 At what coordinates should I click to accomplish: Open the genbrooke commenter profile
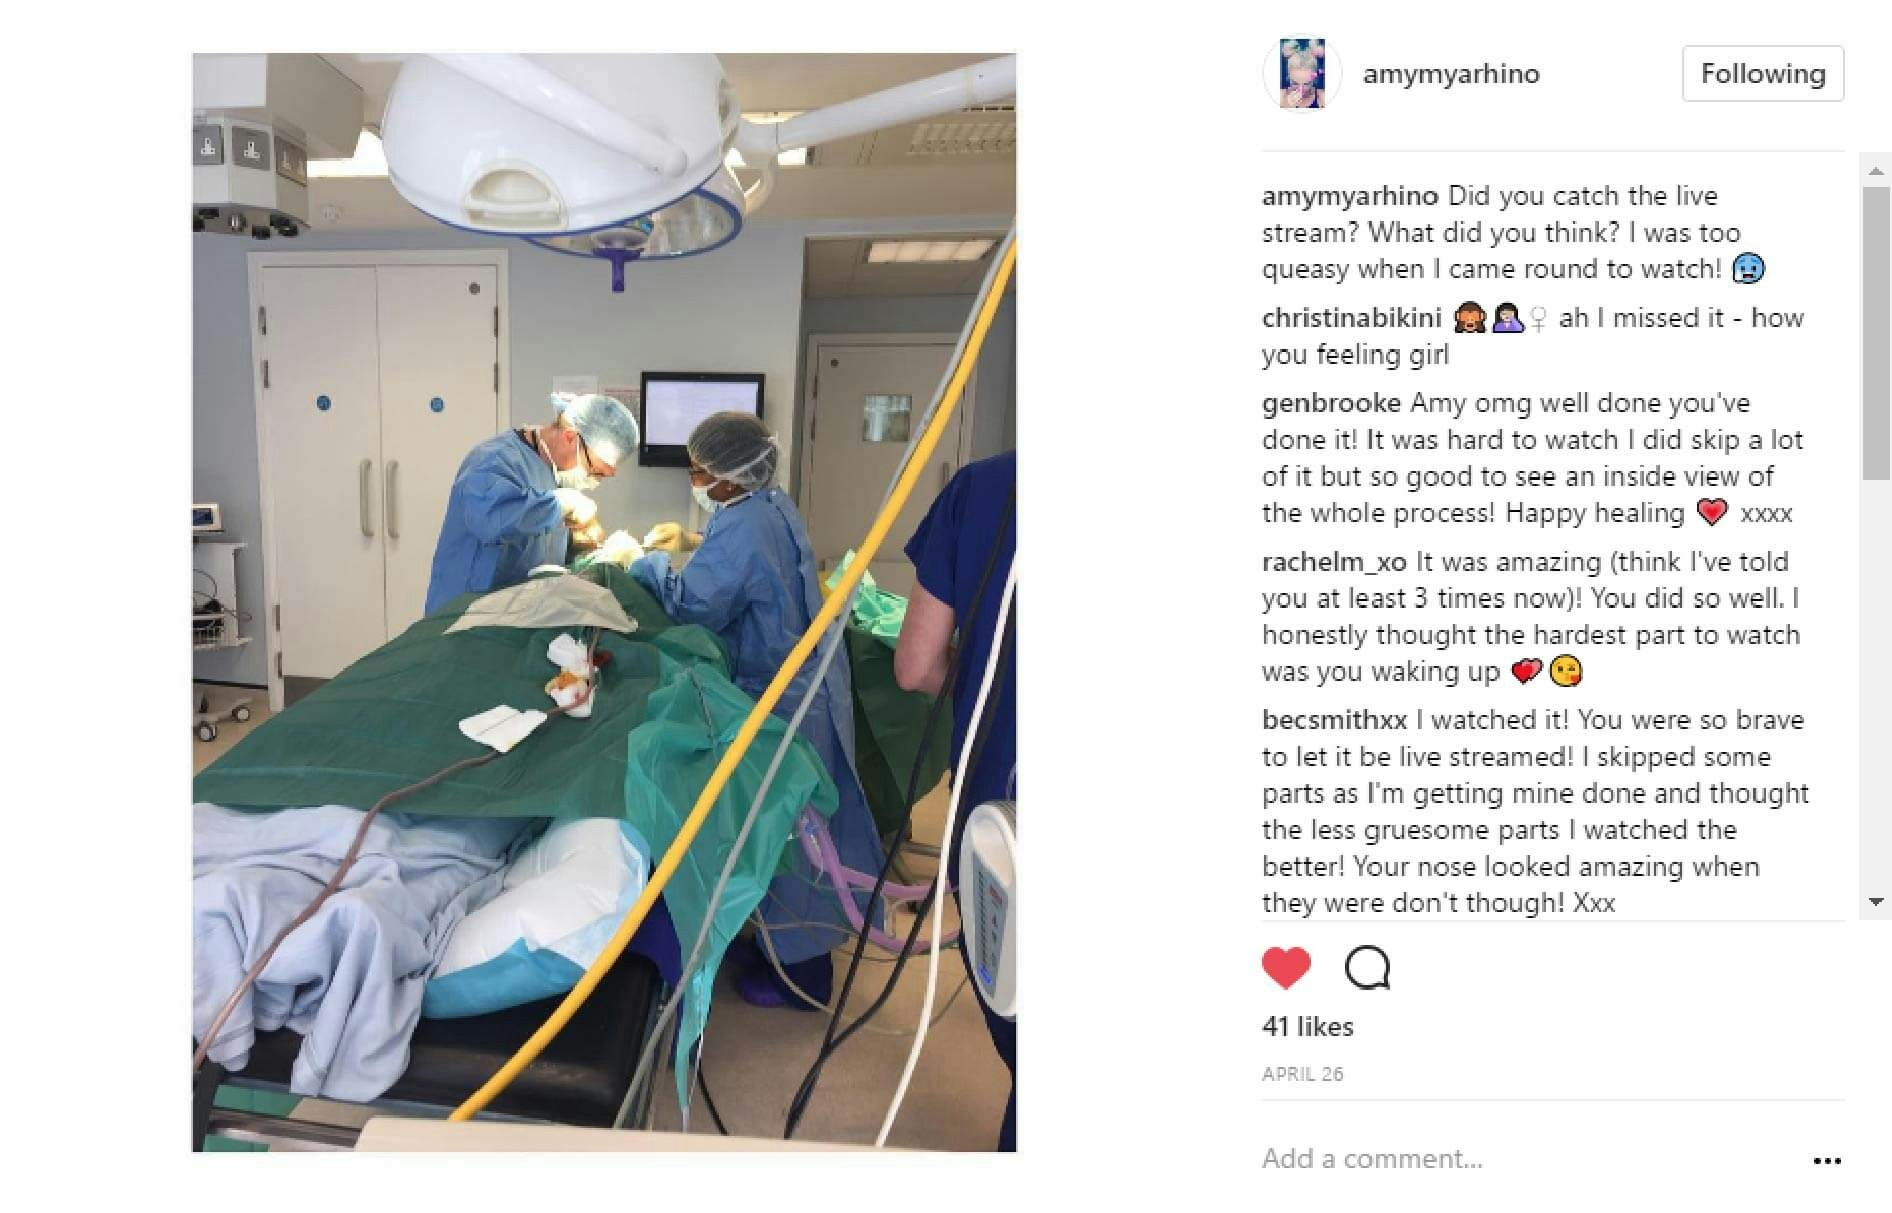pos(1331,403)
